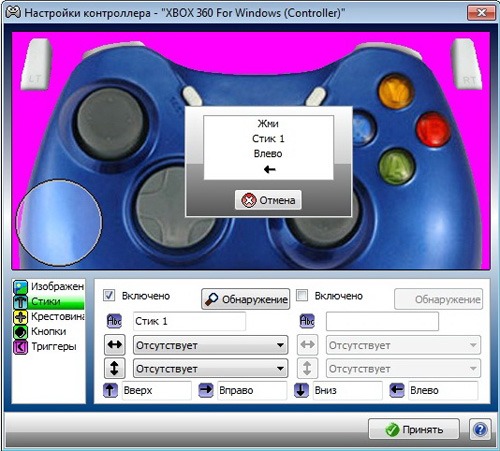Click the Вниз text field
500x451 pixels.
coord(348,390)
